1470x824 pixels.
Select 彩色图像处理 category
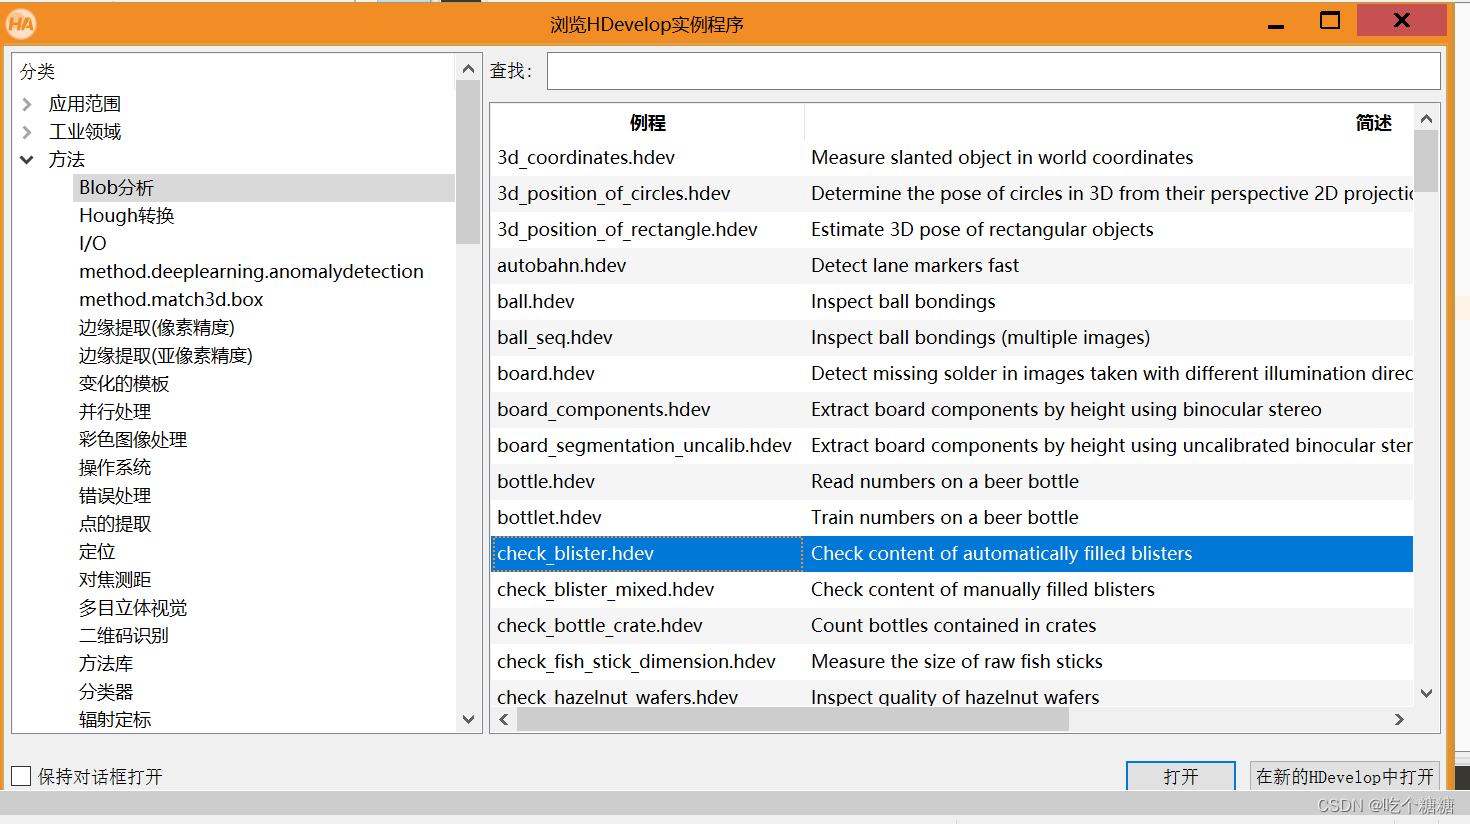pyautogui.click(x=133, y=440)
